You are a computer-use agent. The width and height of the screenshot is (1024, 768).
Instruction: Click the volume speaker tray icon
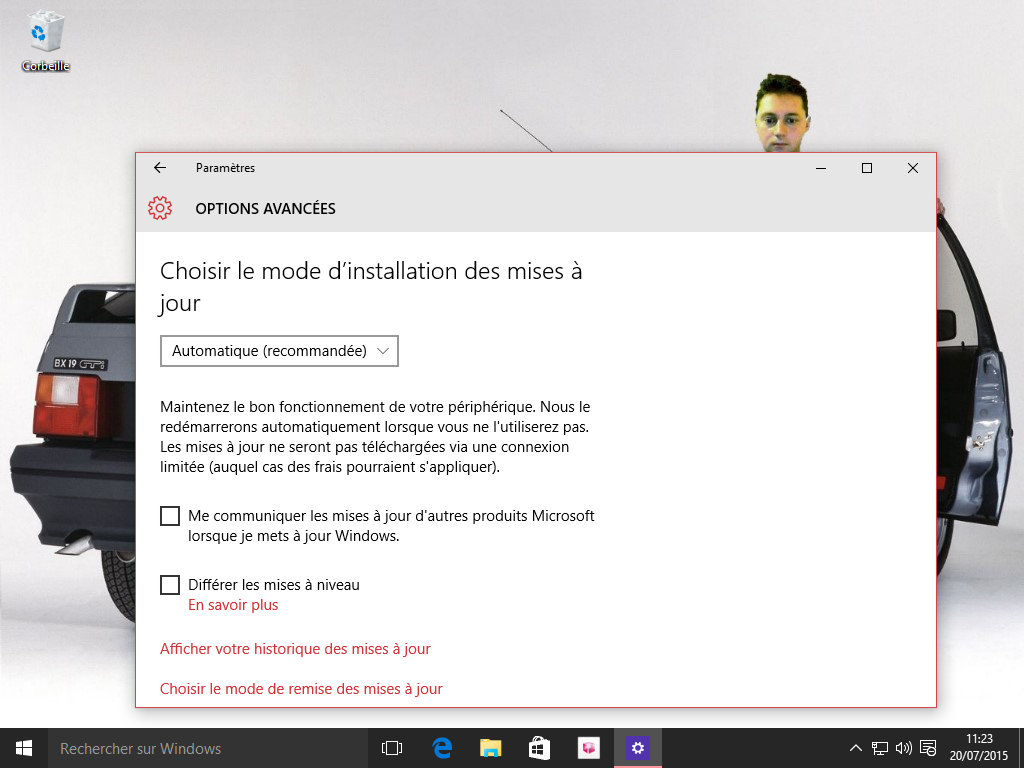pos(904,748)
